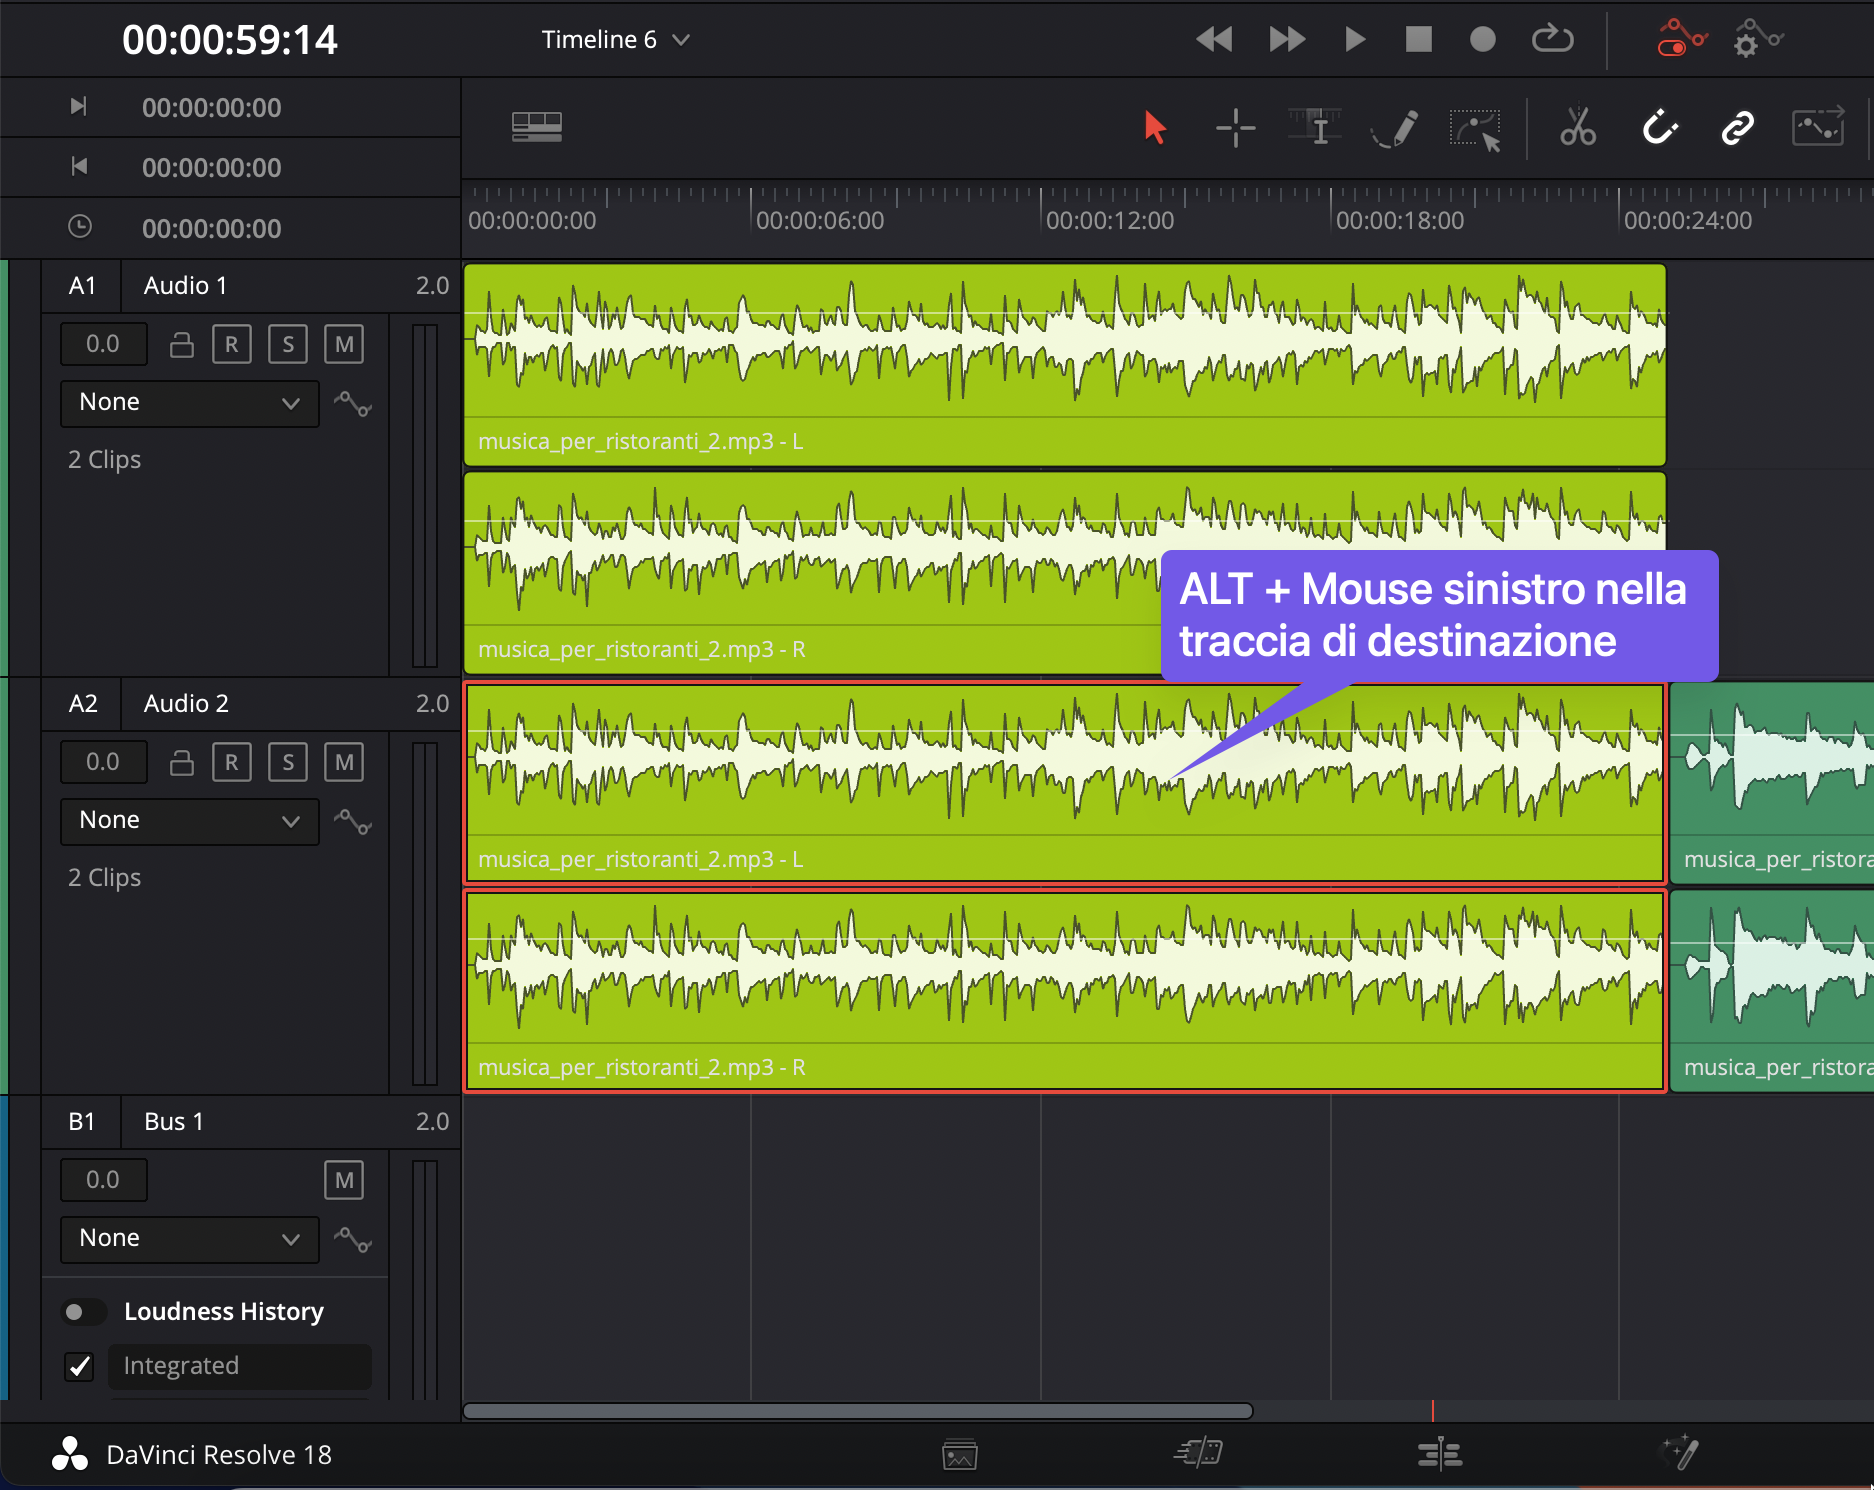1874x1490 pixels.
Task: Click Audio 1 automation curve icon
Action: click(x=353, y=404)
